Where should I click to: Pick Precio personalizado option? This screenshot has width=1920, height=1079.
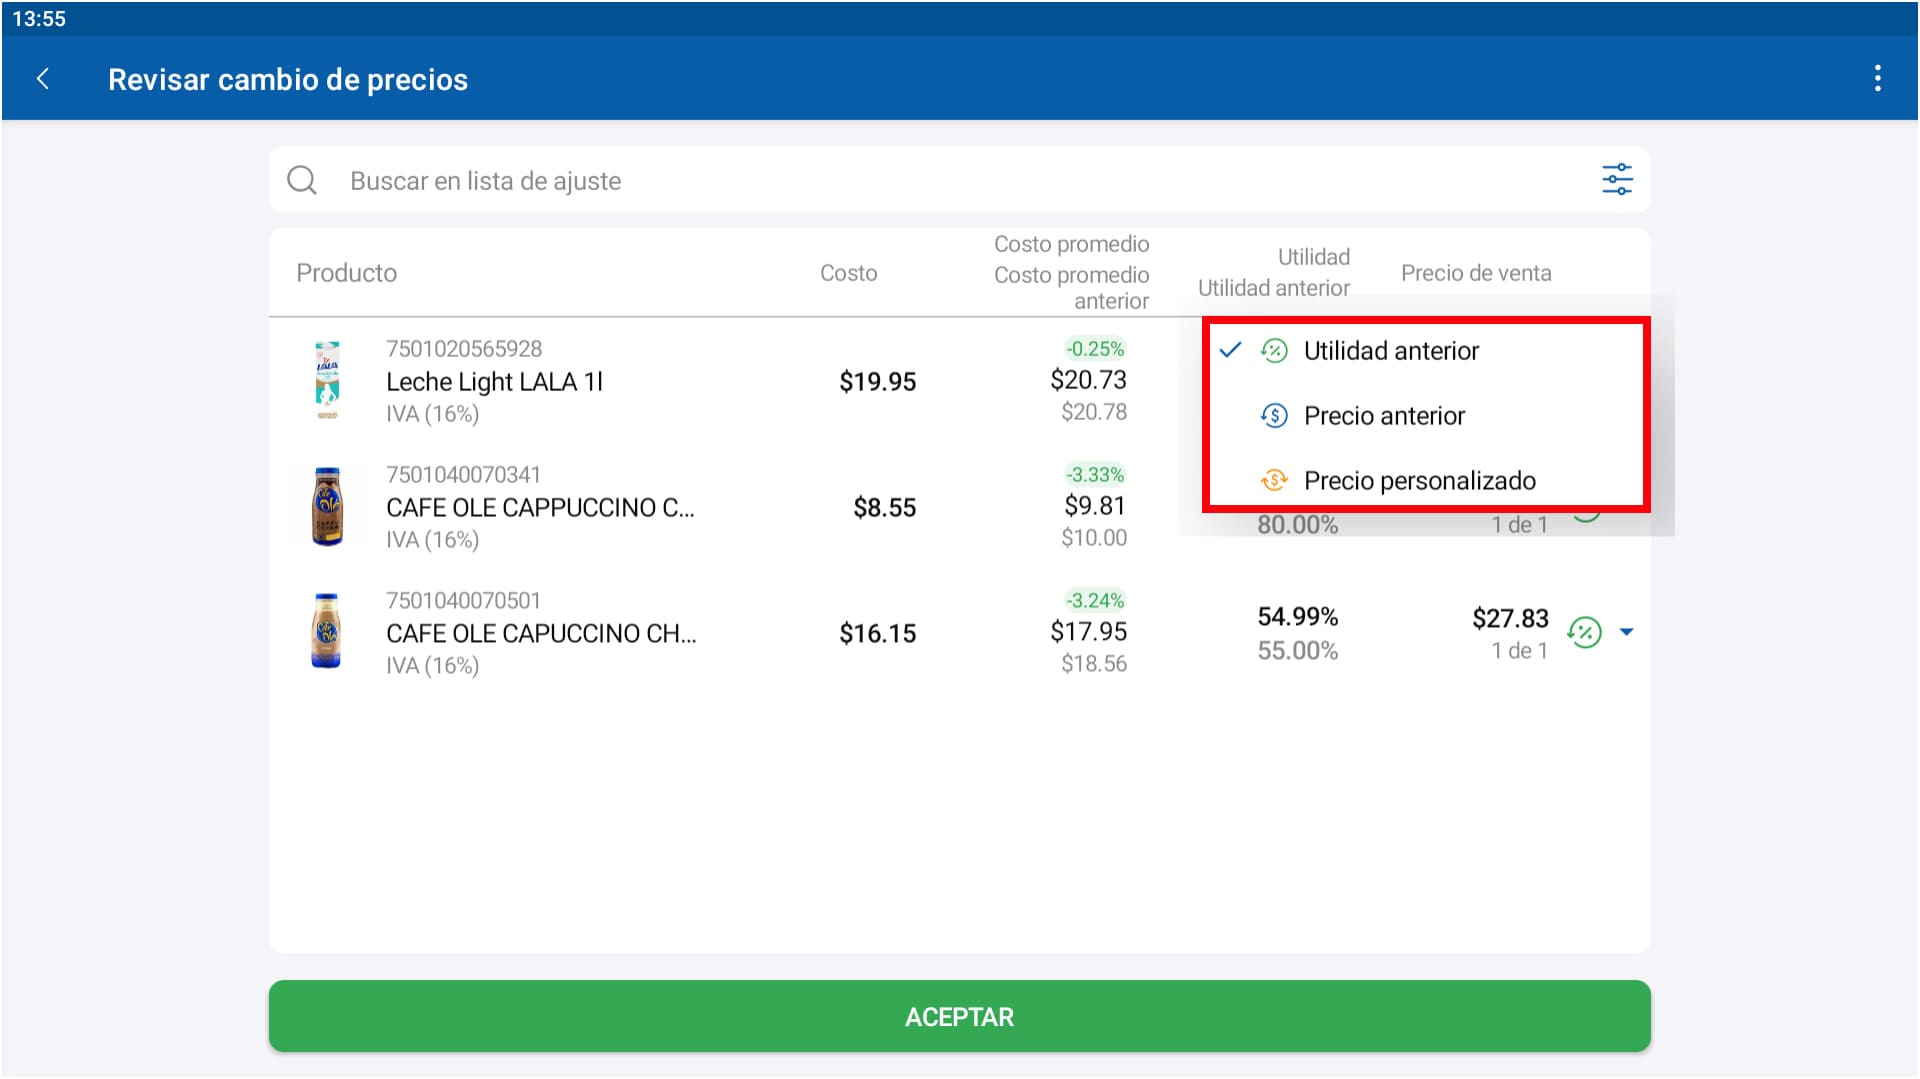coord(1419,481)
